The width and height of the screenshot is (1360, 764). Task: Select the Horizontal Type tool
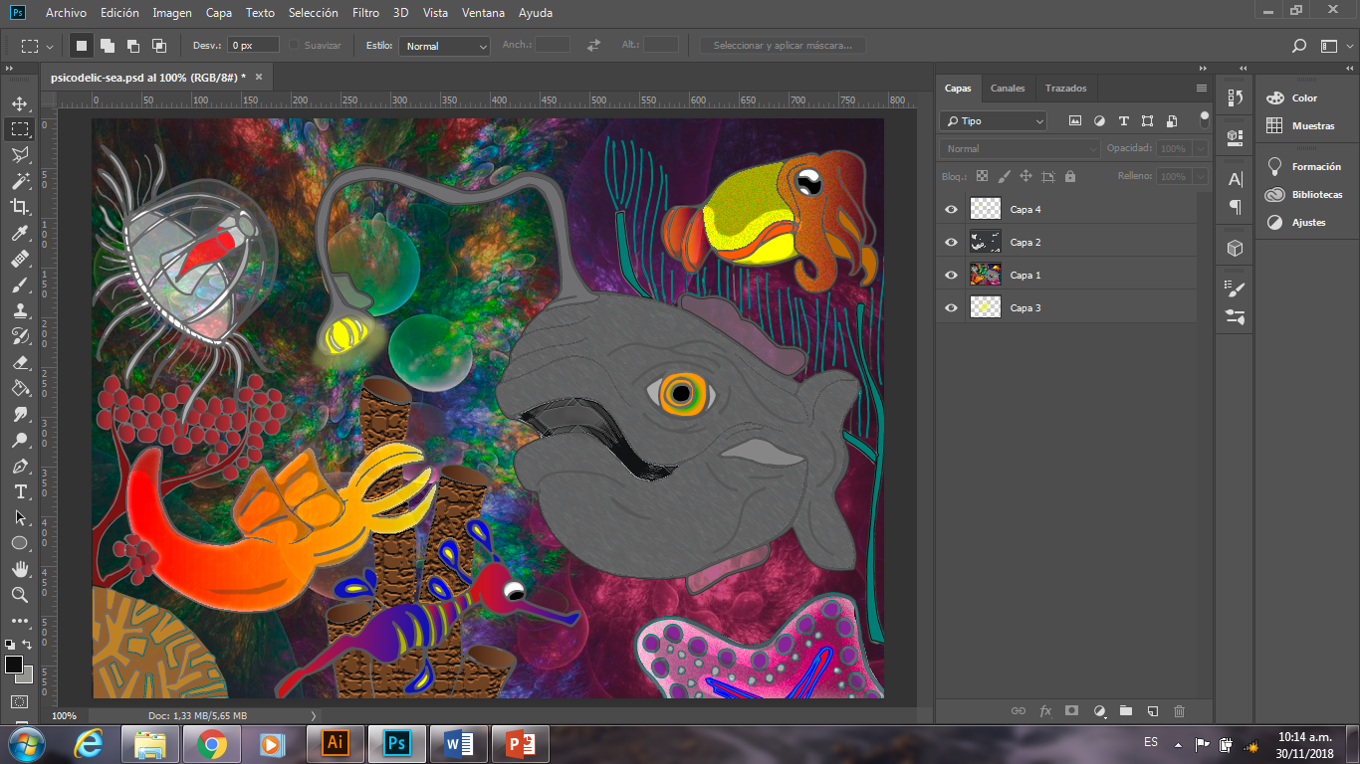(19, 492)
